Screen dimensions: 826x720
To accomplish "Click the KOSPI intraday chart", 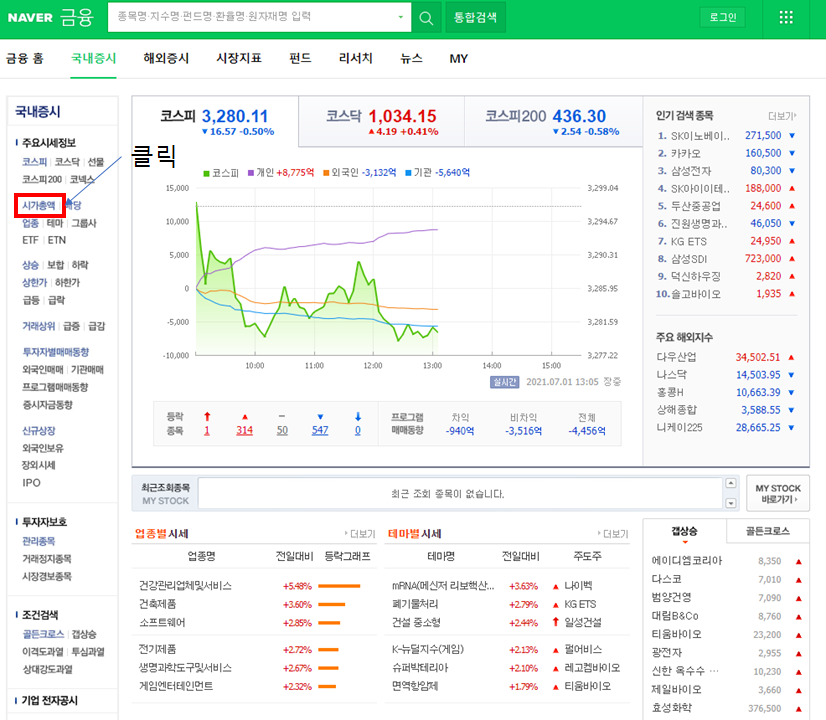I will (389, 271).
